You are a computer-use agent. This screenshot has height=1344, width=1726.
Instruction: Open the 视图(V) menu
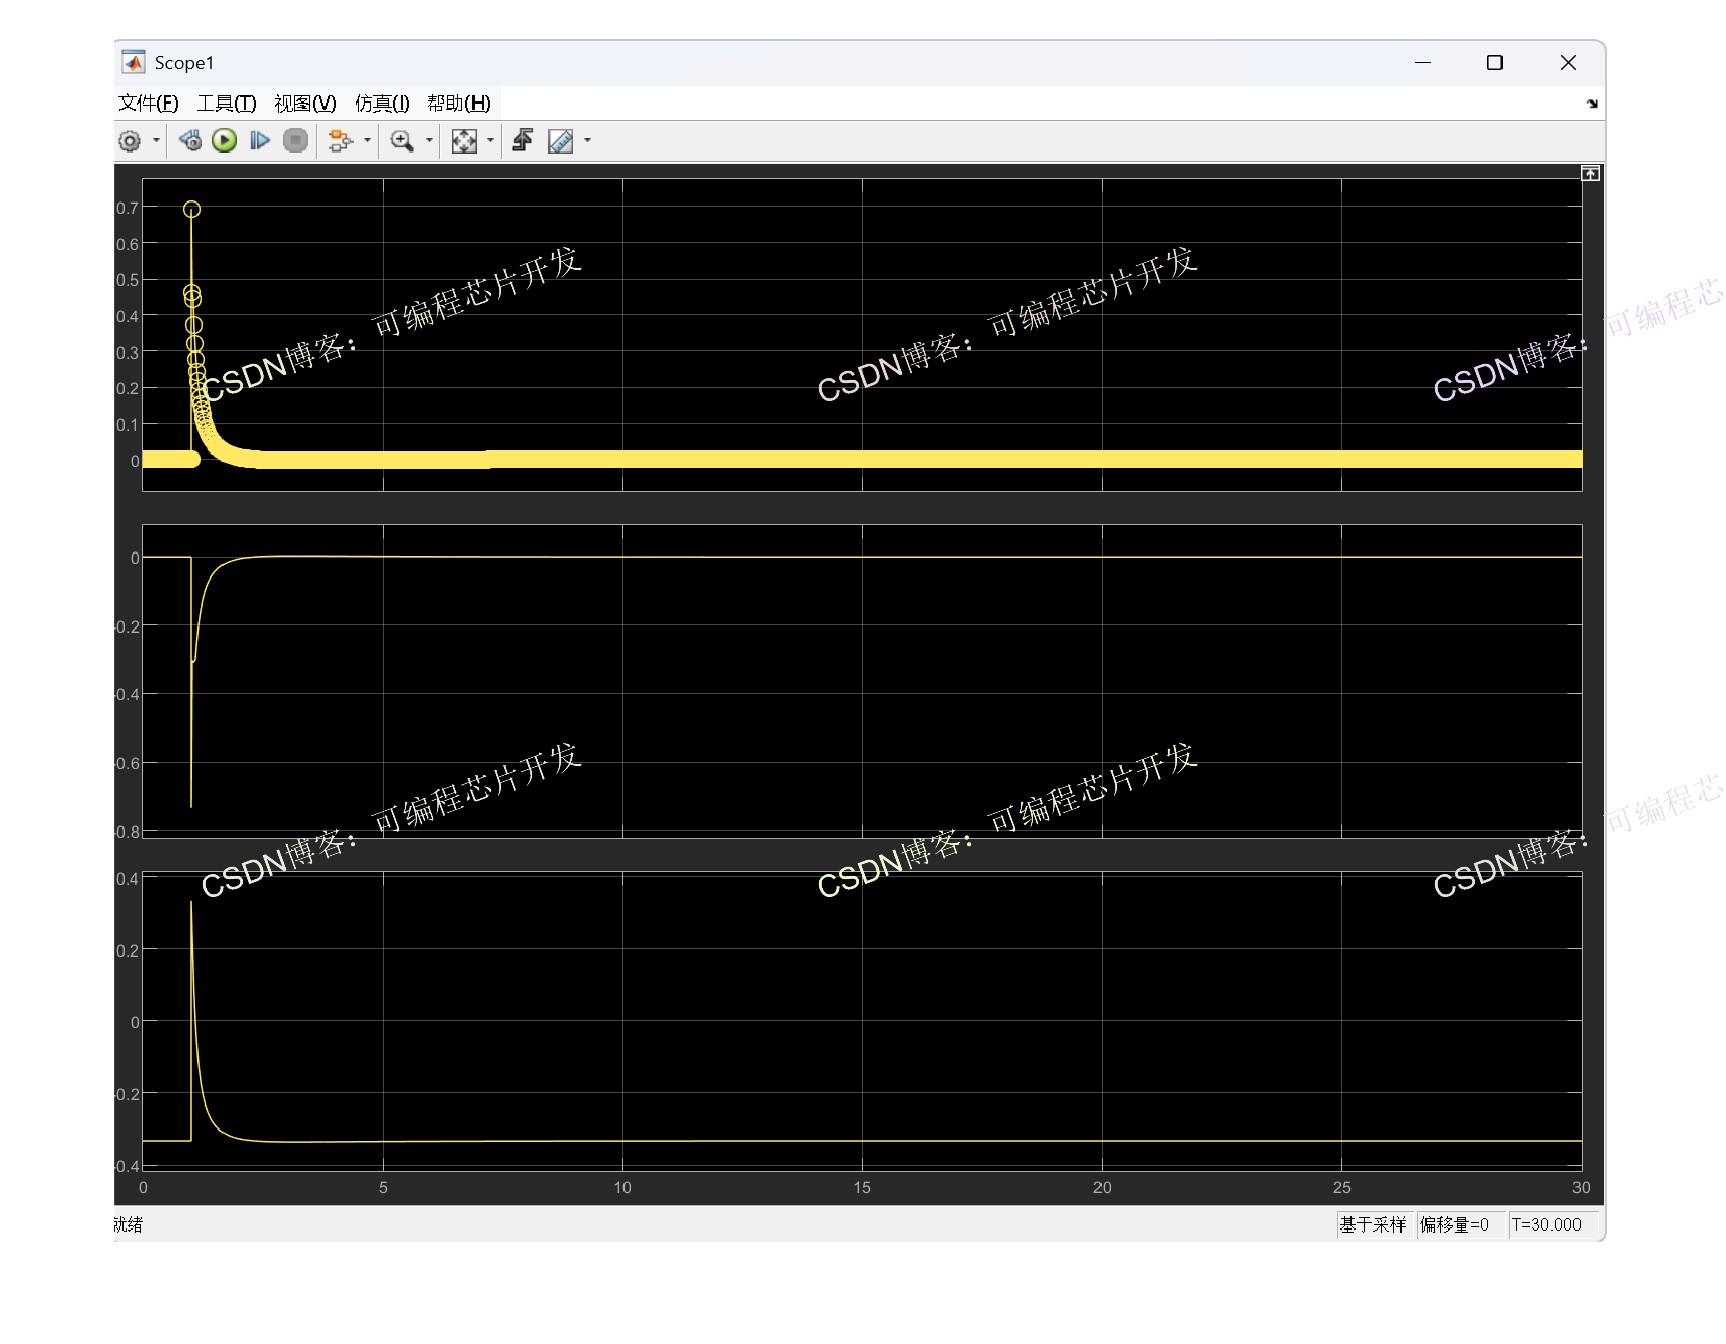coord(305,103)
